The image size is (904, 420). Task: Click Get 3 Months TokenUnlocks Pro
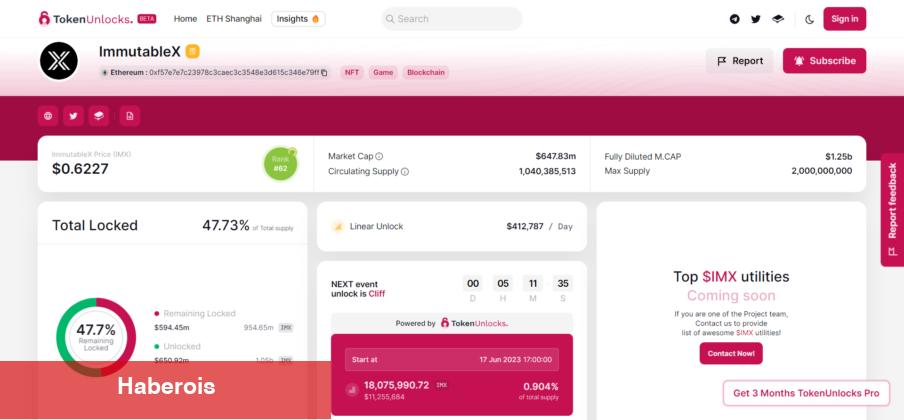pos(806,393)
